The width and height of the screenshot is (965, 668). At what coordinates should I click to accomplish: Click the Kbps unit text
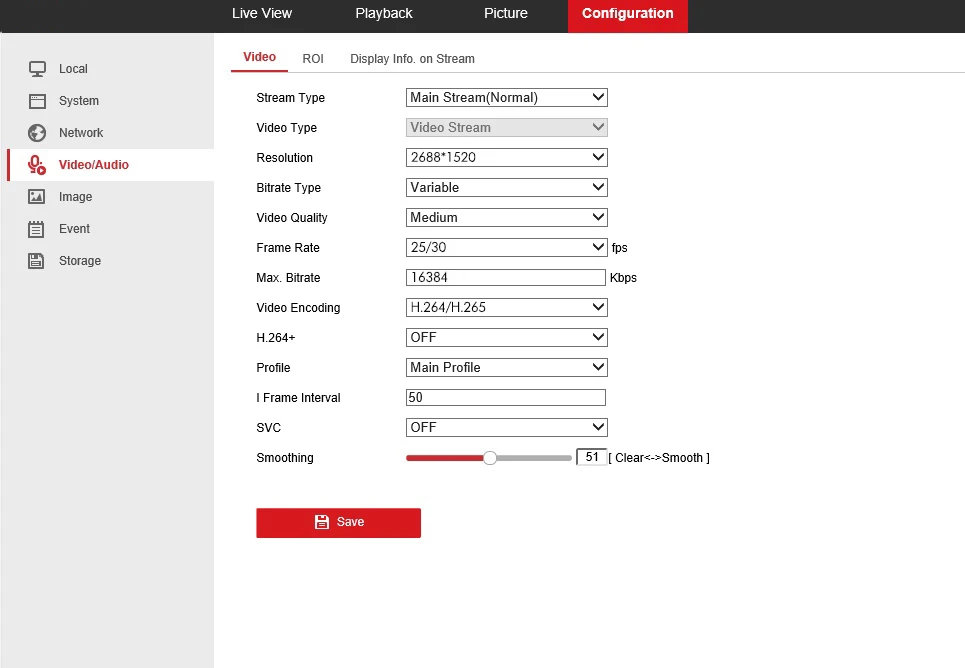point(623,278)
